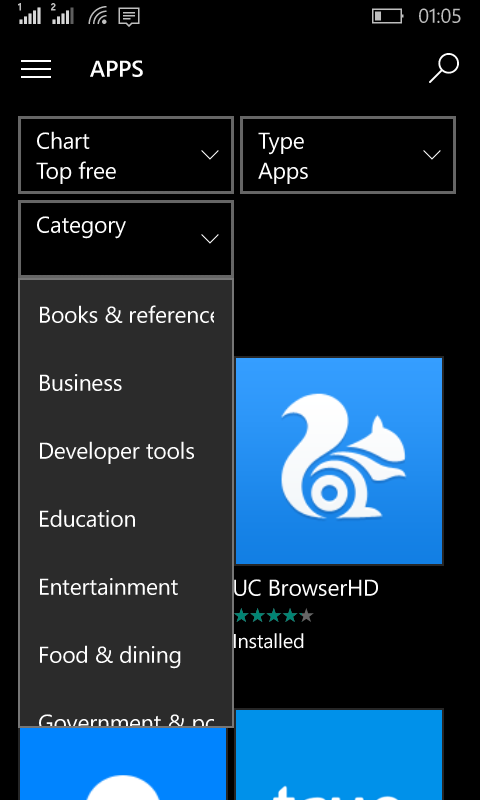Collapse the Category dropdown

pos(126,239)
